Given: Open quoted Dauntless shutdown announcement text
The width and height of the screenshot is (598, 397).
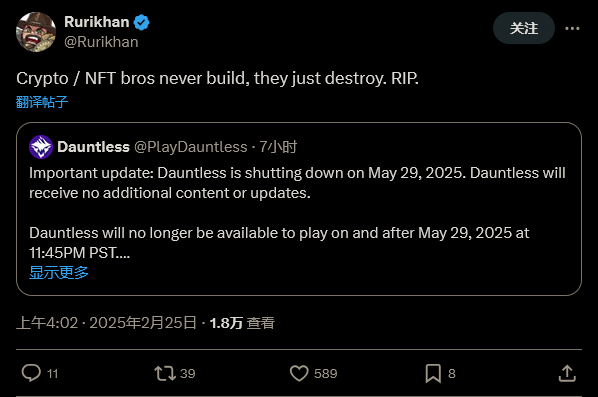Looking at the screenshot, I should coord(297,213).
